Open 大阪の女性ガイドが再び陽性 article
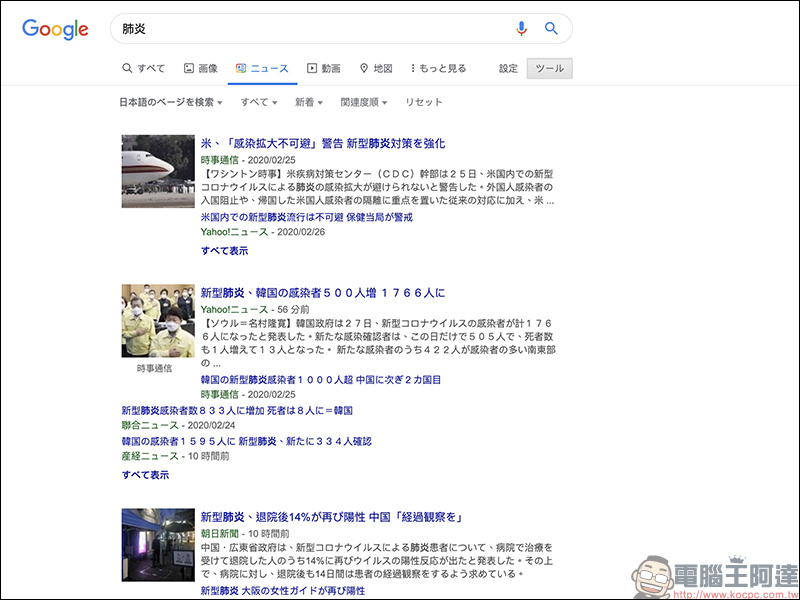The height and width of the screenshot is (600, 800). [283, 591]
